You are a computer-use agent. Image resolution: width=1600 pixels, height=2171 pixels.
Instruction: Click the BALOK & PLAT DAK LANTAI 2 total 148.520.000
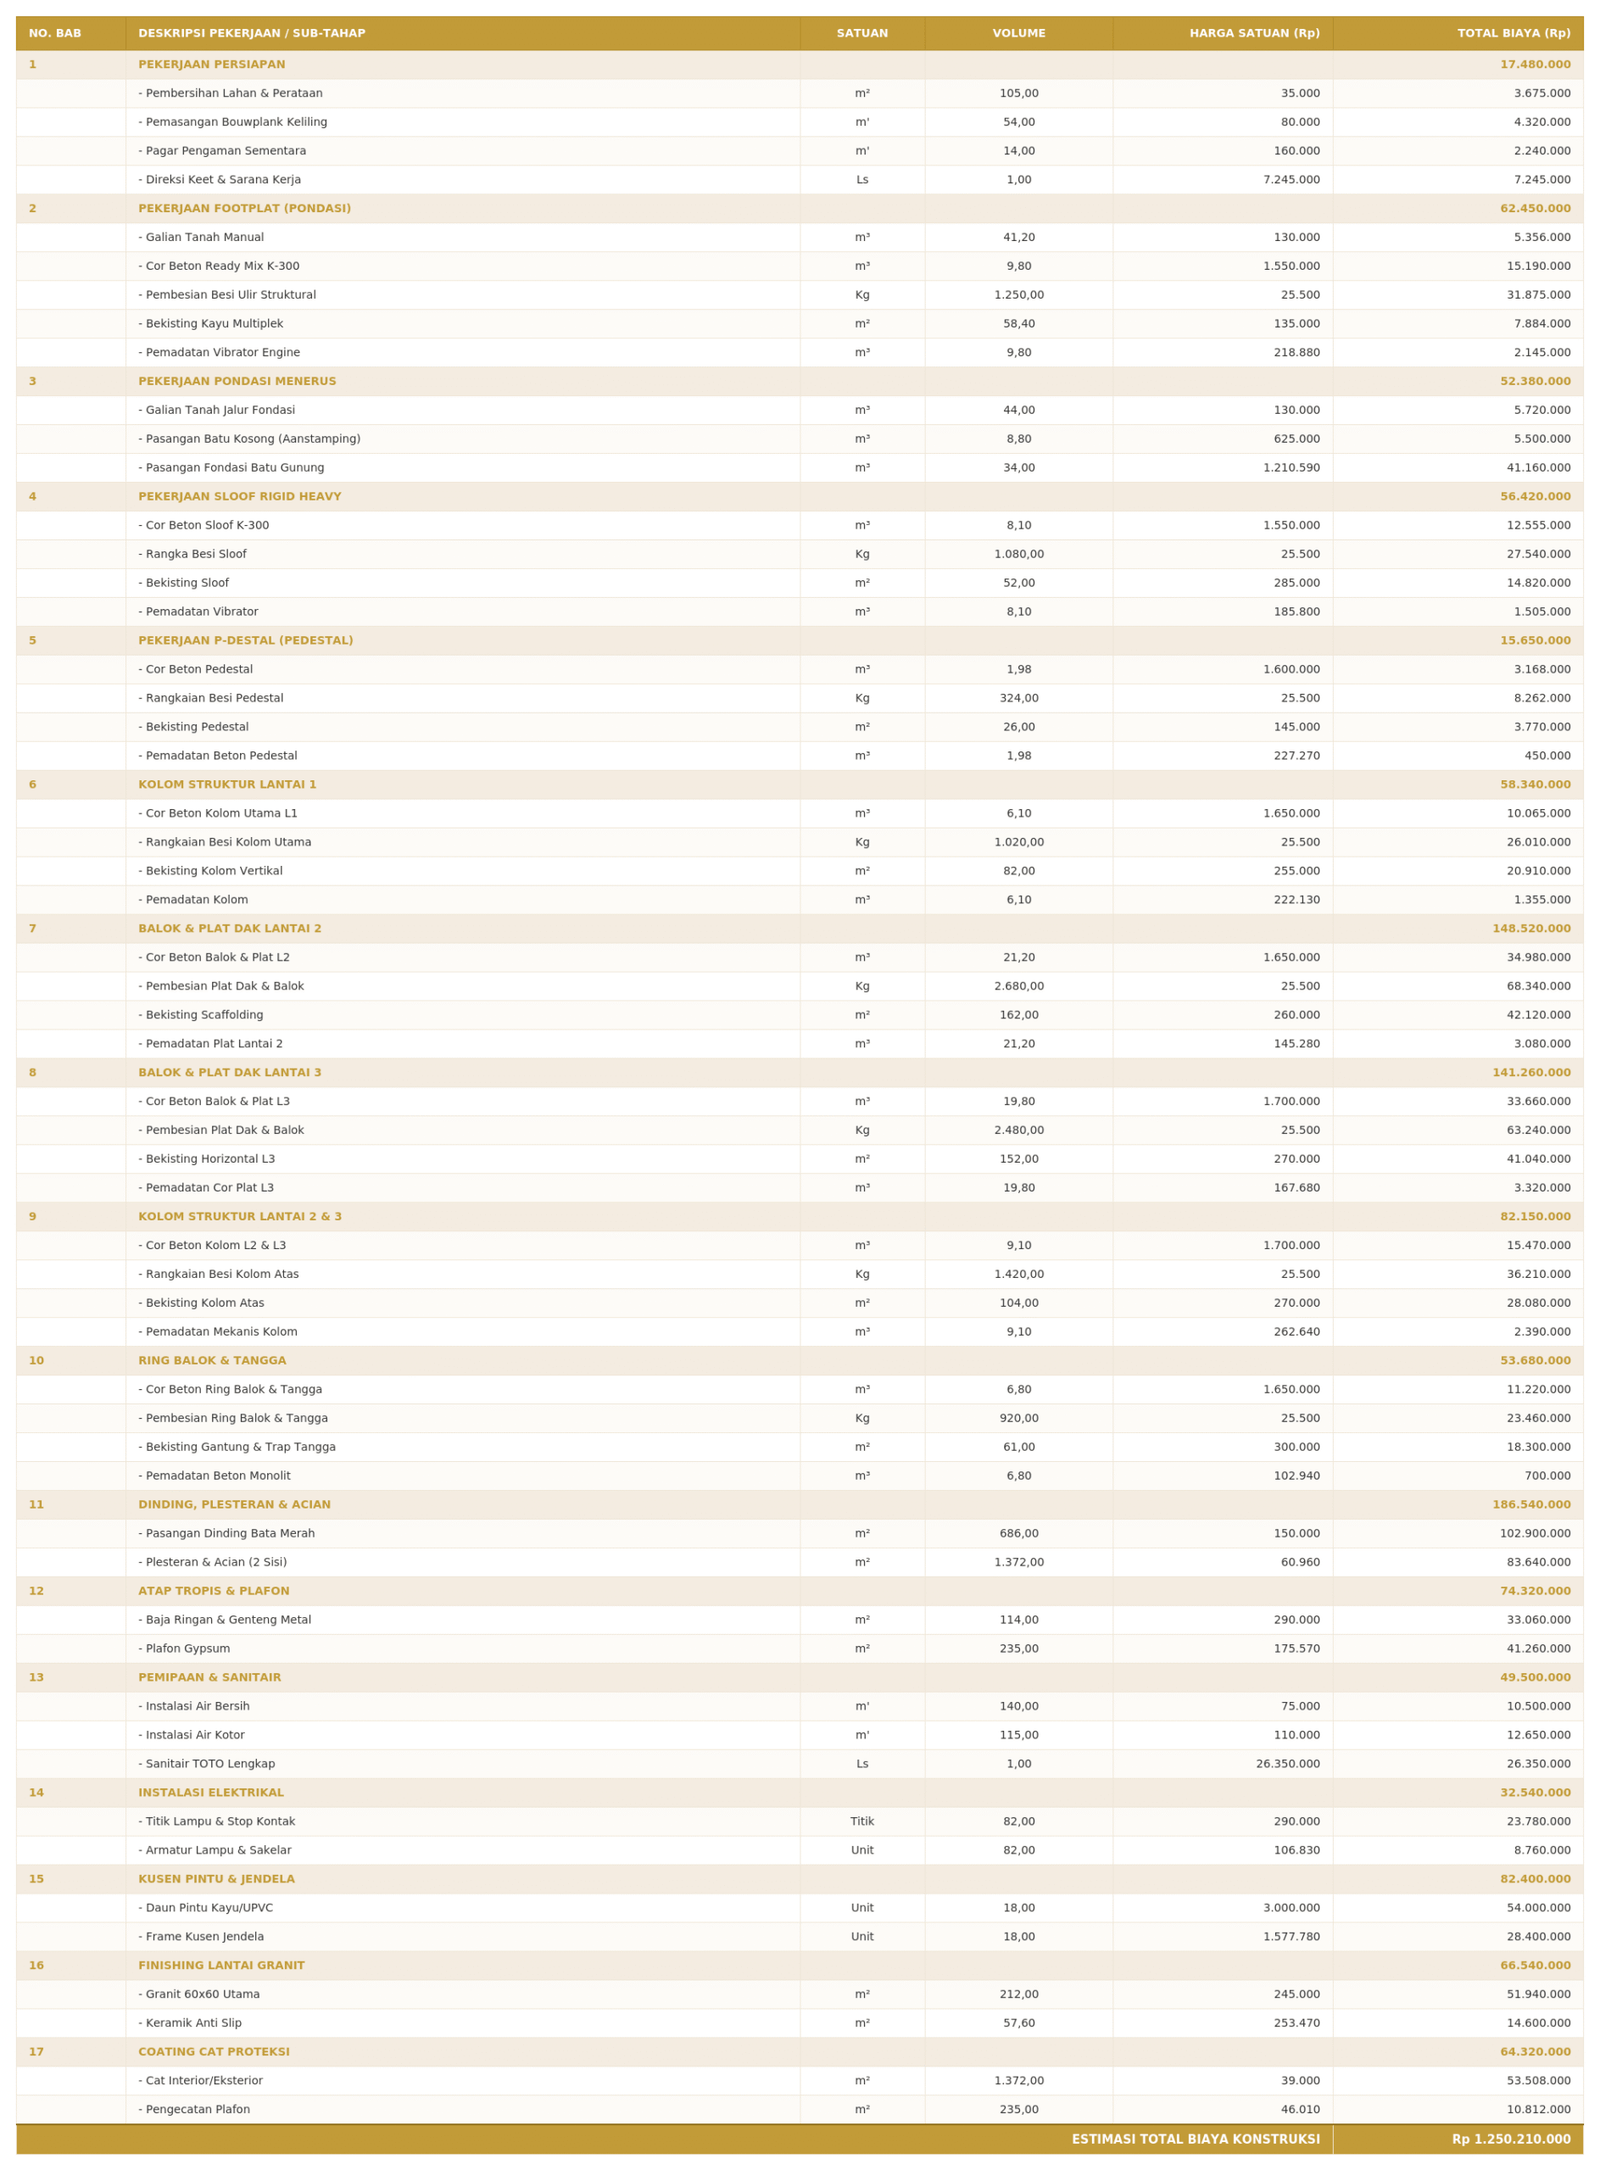coord(1531,928)
